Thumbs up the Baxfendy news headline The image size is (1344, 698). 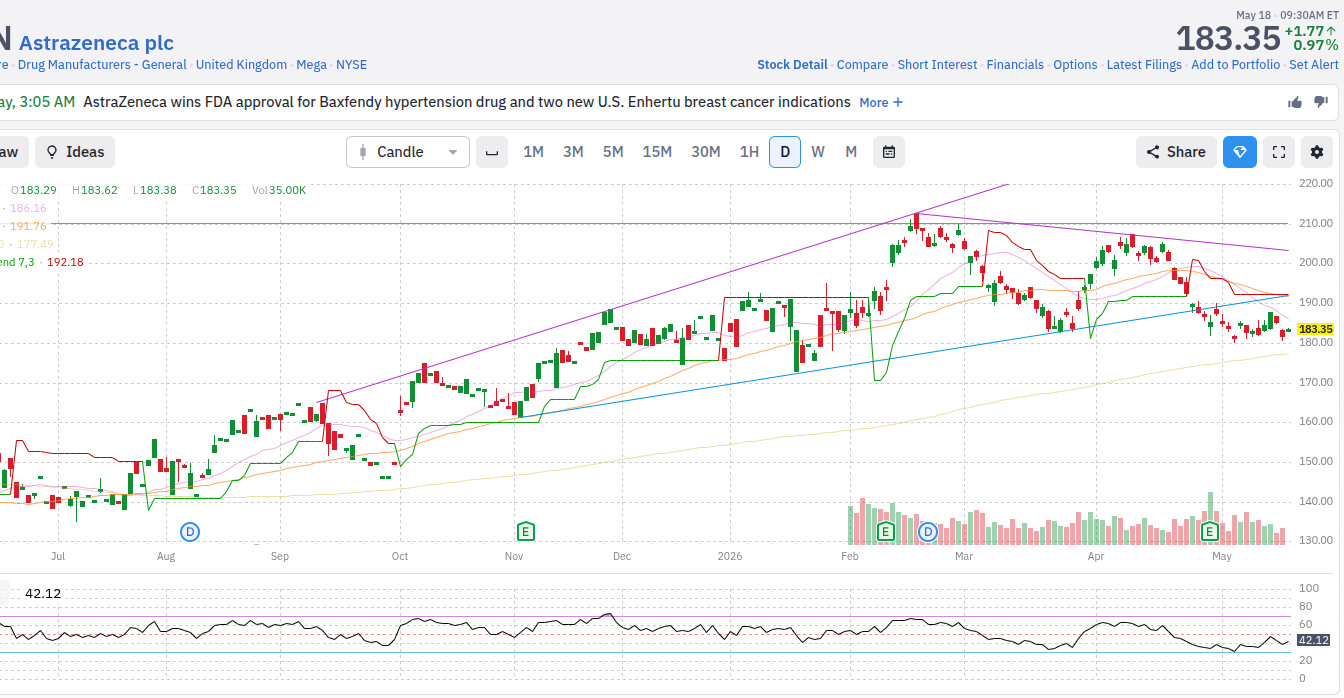[1295, 102]
